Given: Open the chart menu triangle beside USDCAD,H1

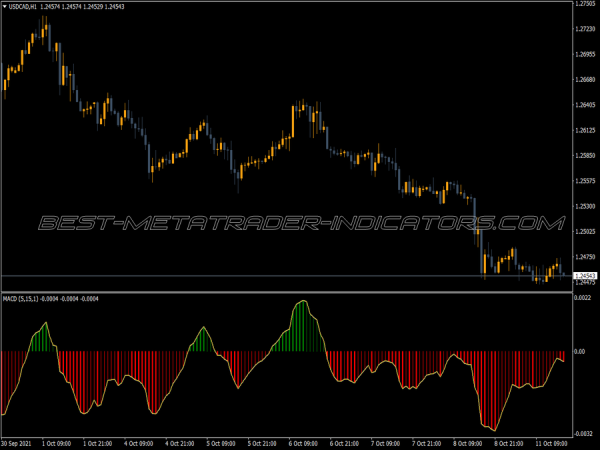Looking at the screenshot, I should click(5, 7).
